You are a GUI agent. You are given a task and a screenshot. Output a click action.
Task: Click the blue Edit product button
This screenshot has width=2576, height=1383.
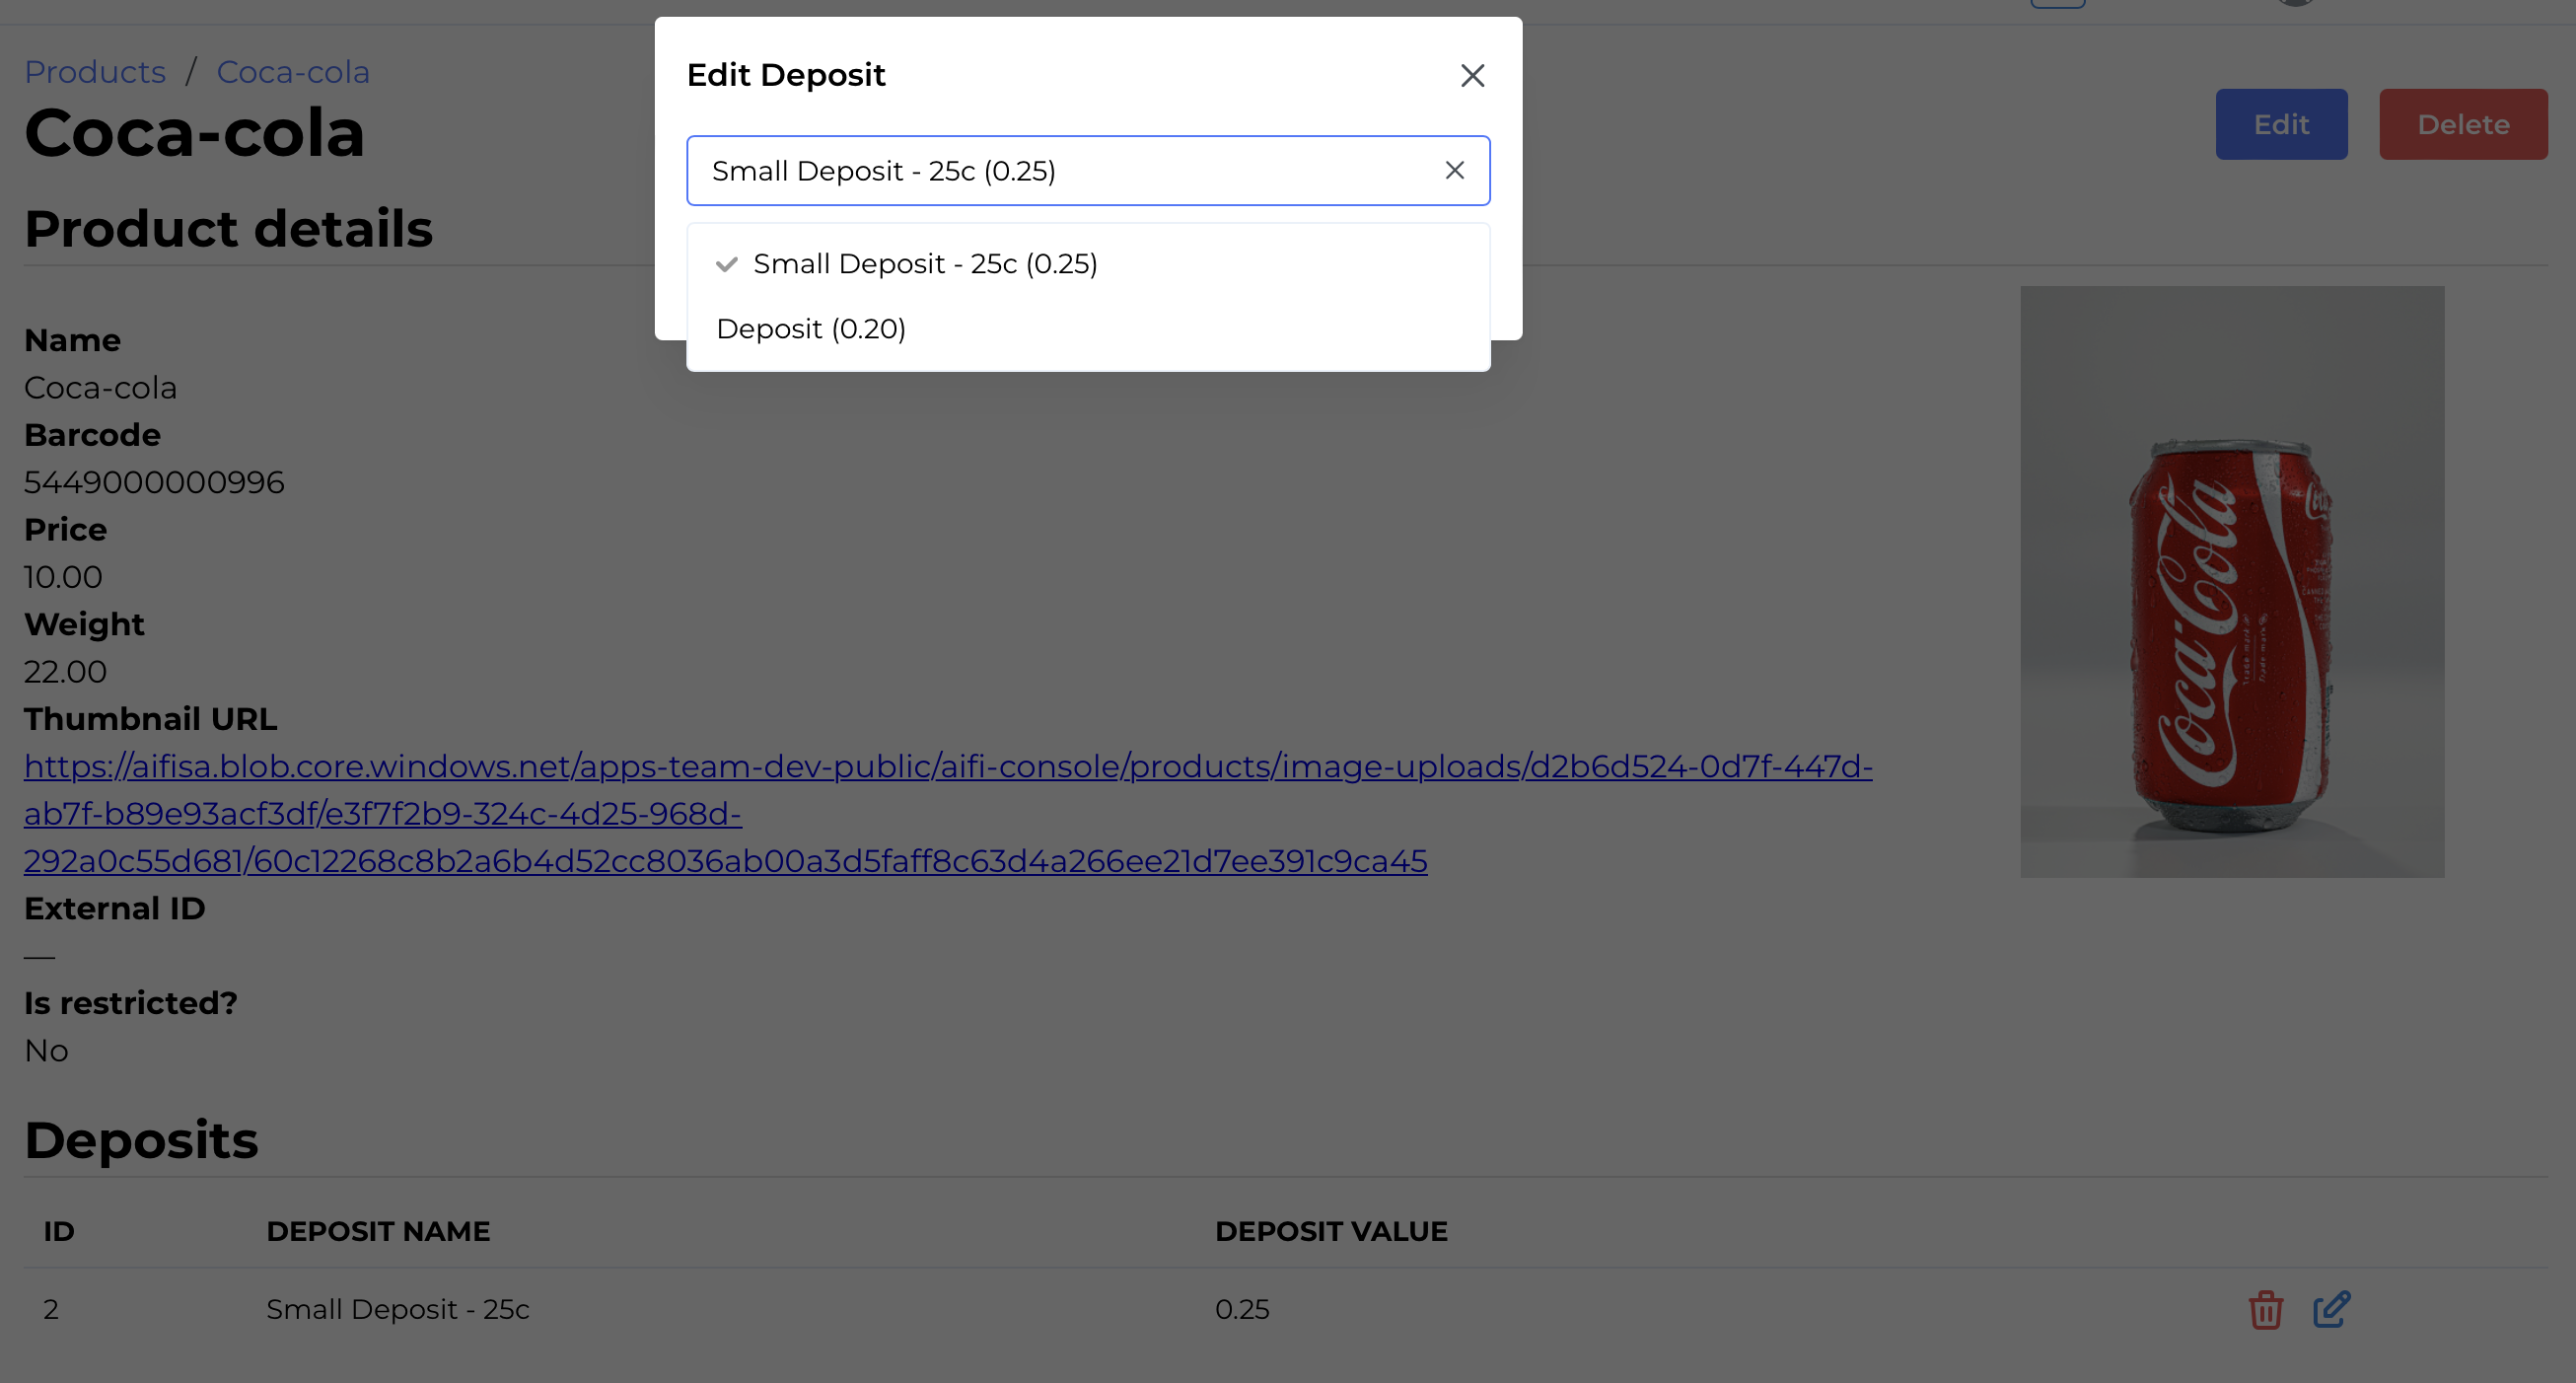click(x=2280, y=124)
